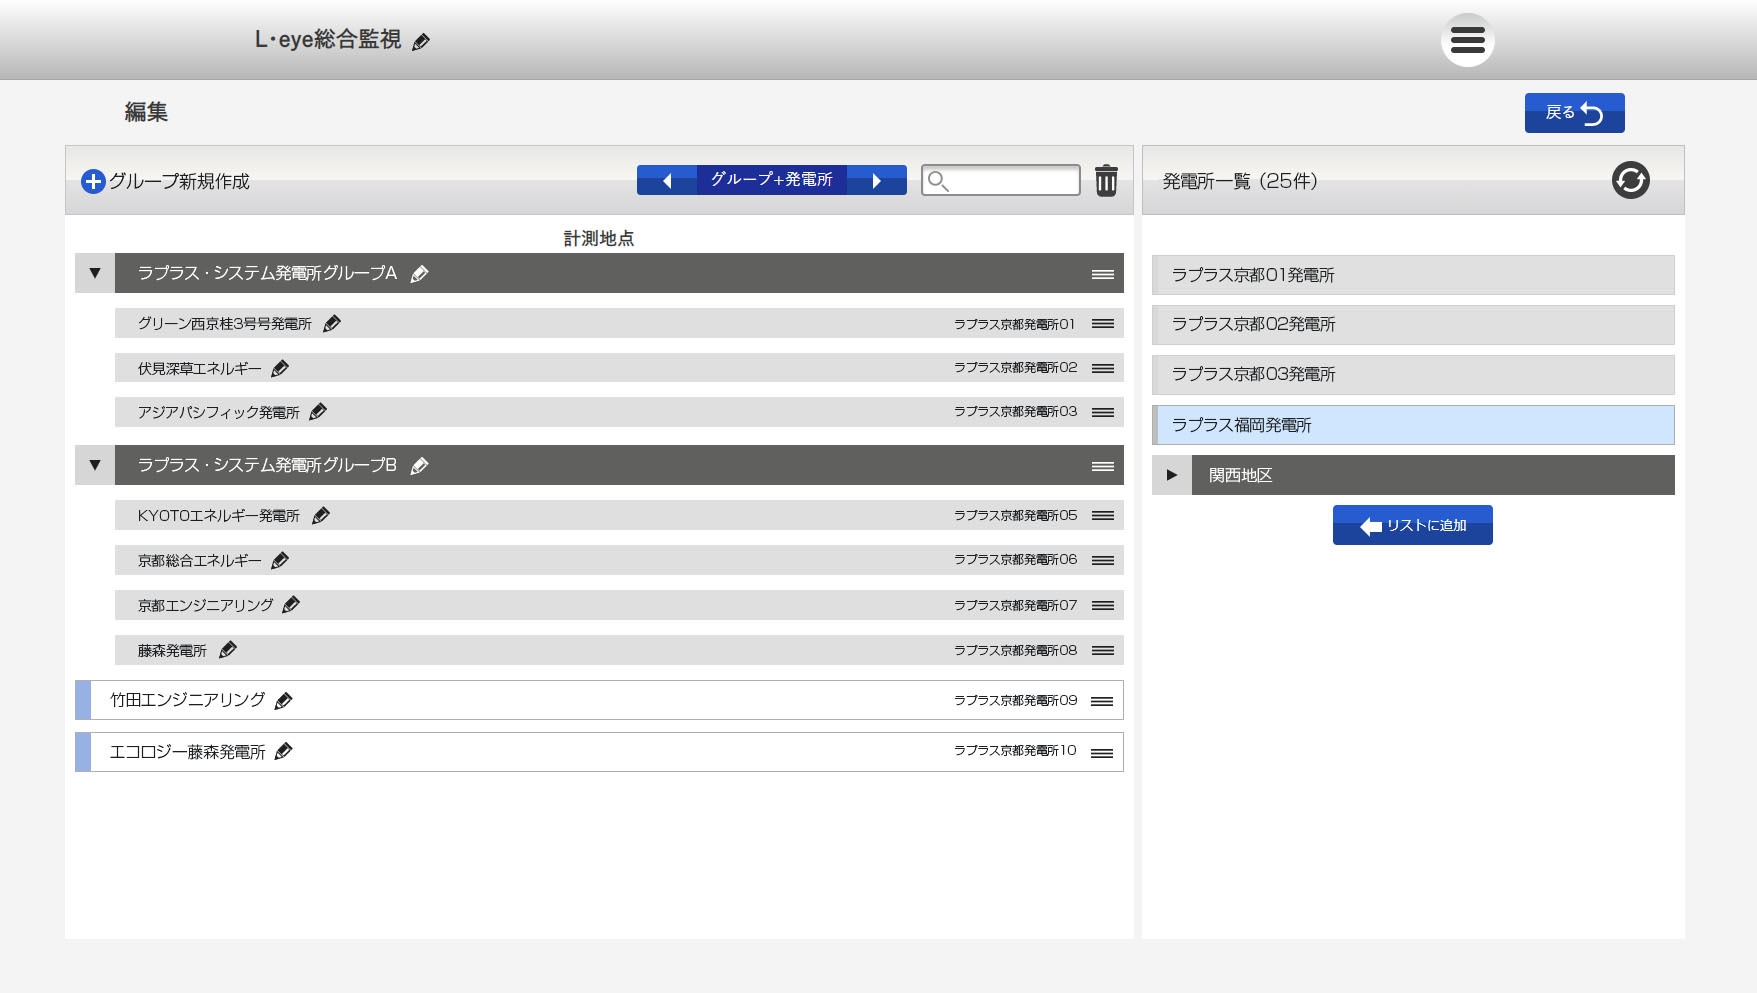The width and height of the screenshot is (1757, 993).
Task: Click pencil icon next to L・eye総合監視 title
Action: click(x=421, y=42)
